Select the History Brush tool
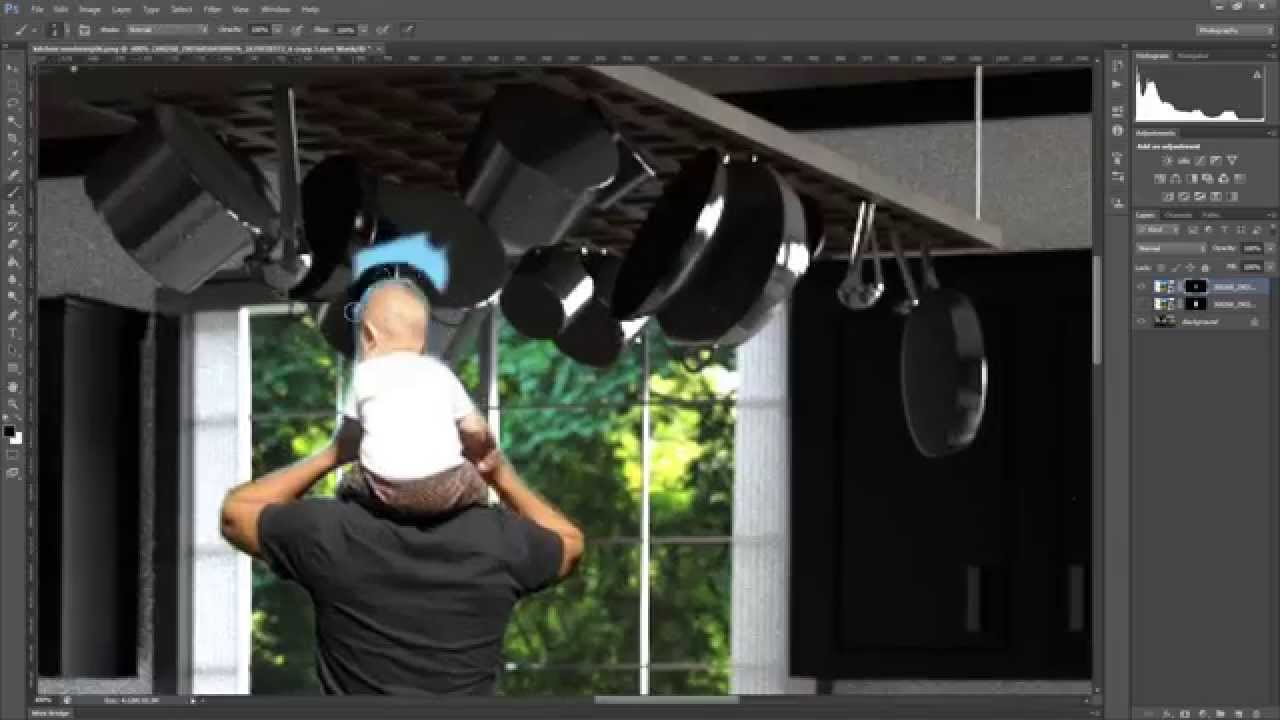1280x720 pixels. [13, 227]
